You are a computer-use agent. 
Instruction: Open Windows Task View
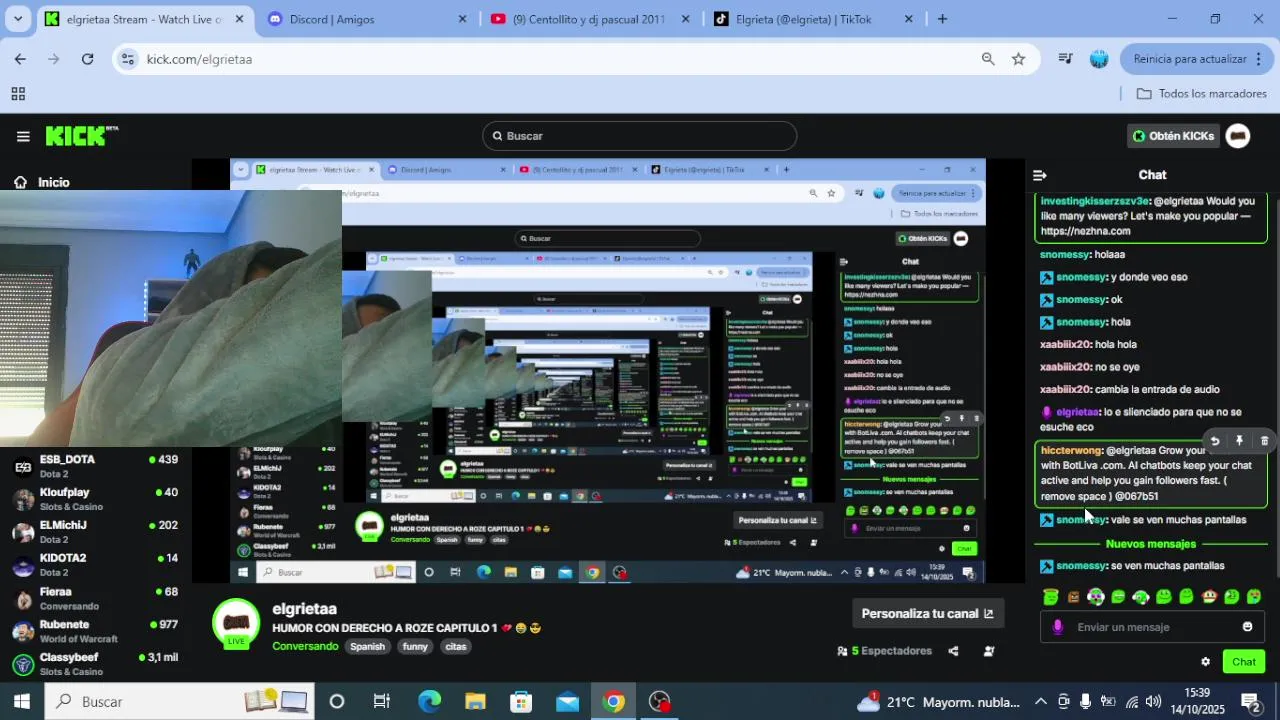pyautogui.click(x=382, y=702)
